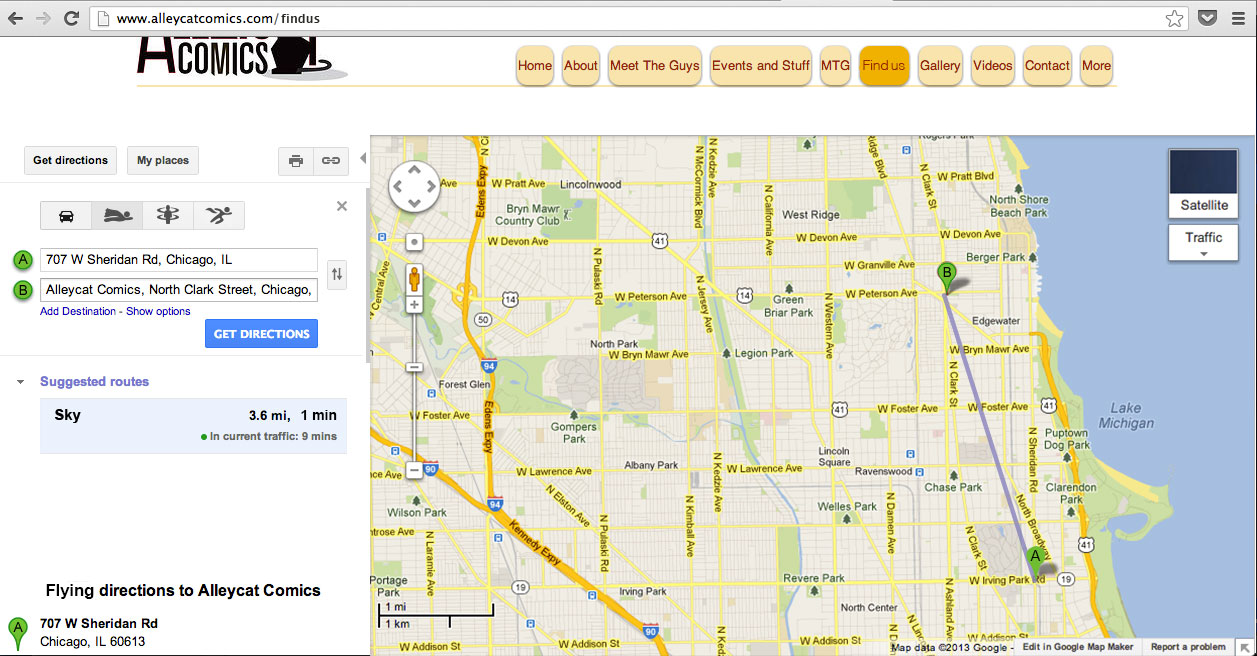Click the browser back arrow

point(16,18)
